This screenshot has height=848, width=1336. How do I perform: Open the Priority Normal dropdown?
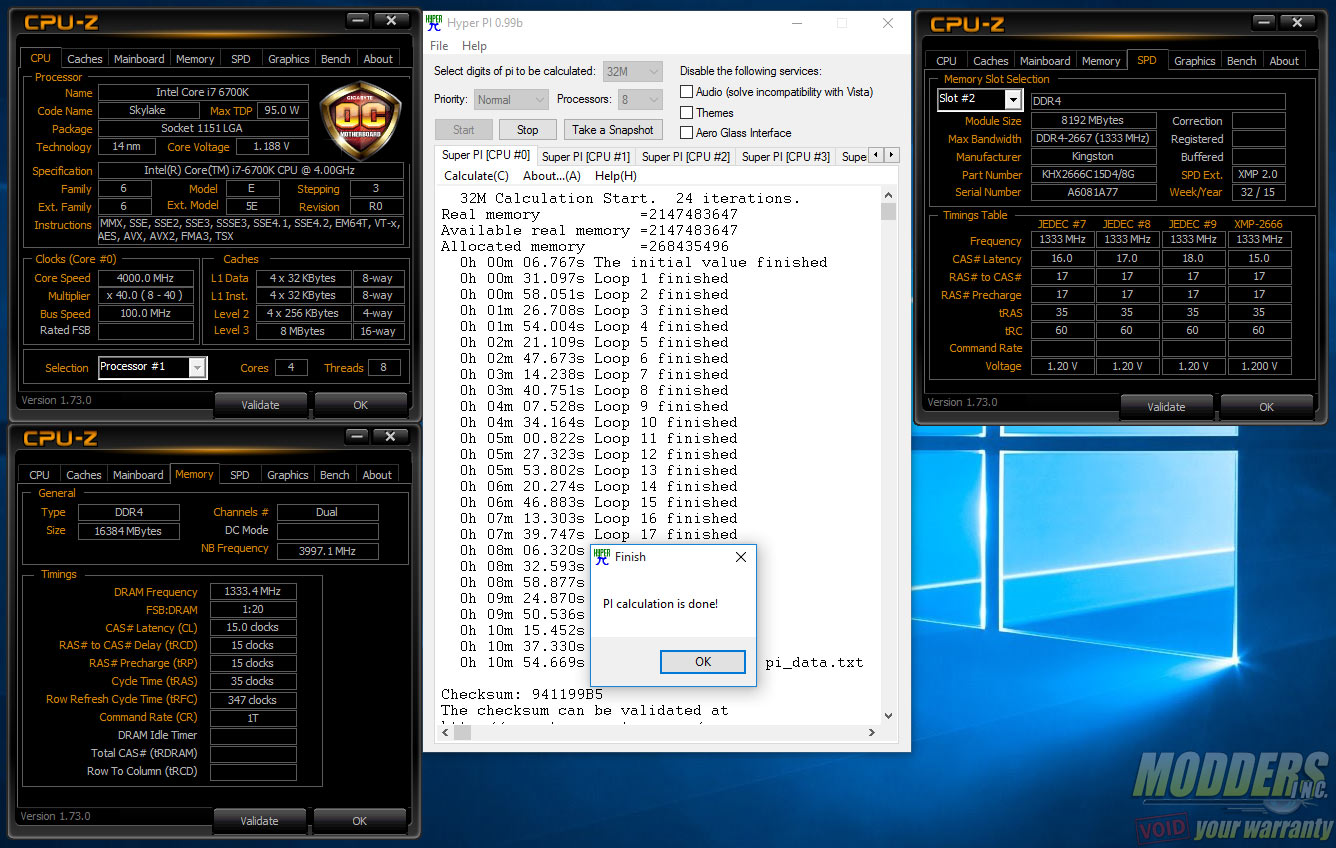[x=511, y=100]
